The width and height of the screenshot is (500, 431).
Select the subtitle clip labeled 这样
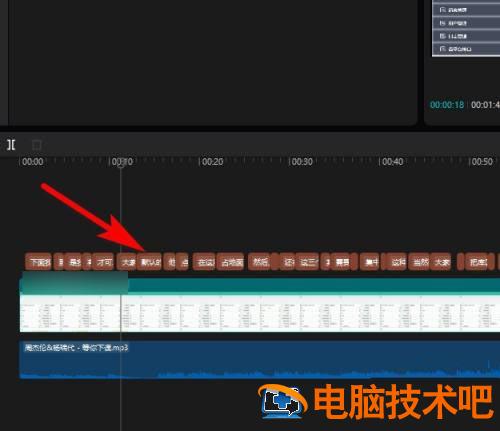click(397, 262)
